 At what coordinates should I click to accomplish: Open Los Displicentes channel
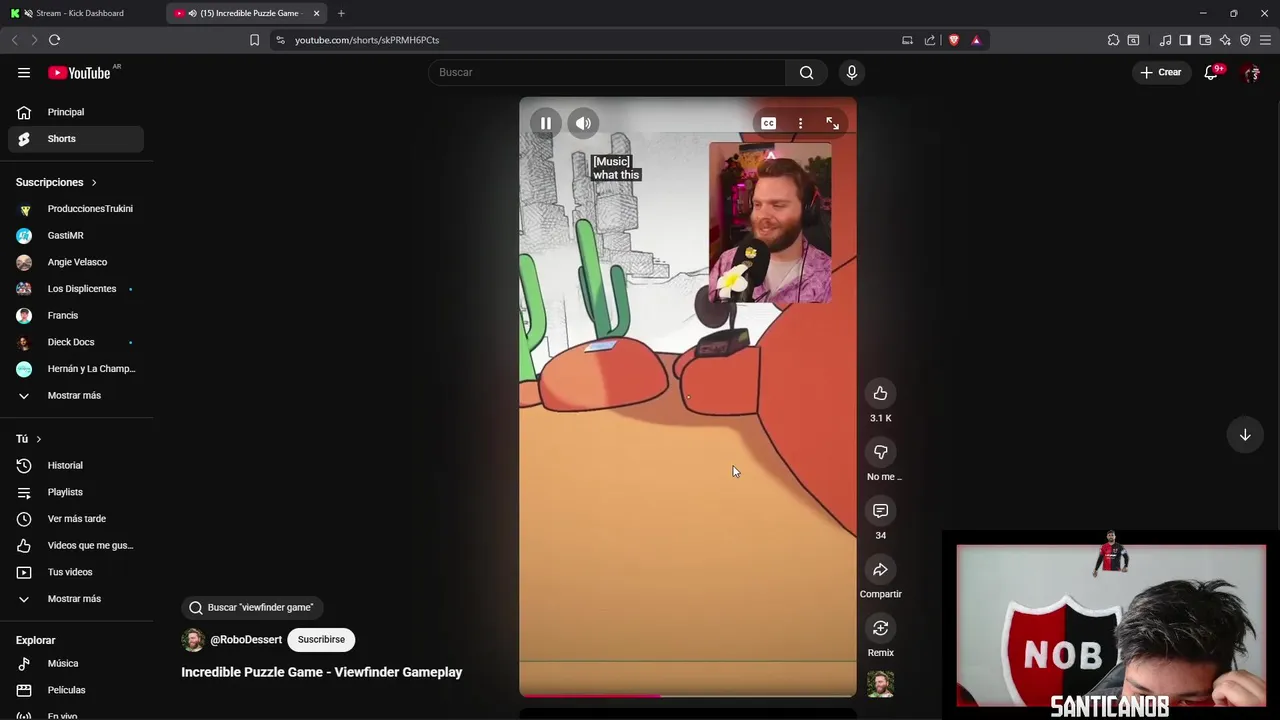click(x=76, y=289)
